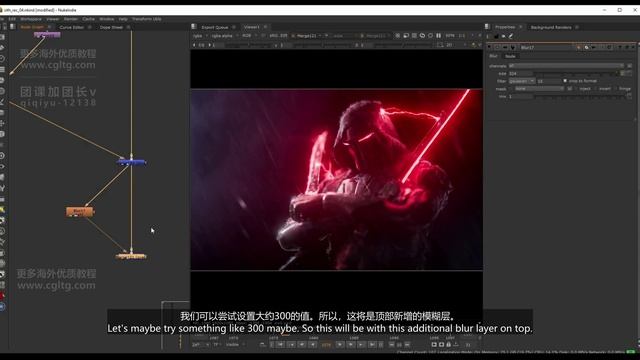Collapse the Blur17 properties panel arrow
640x360 pixels.
point(489,47)
